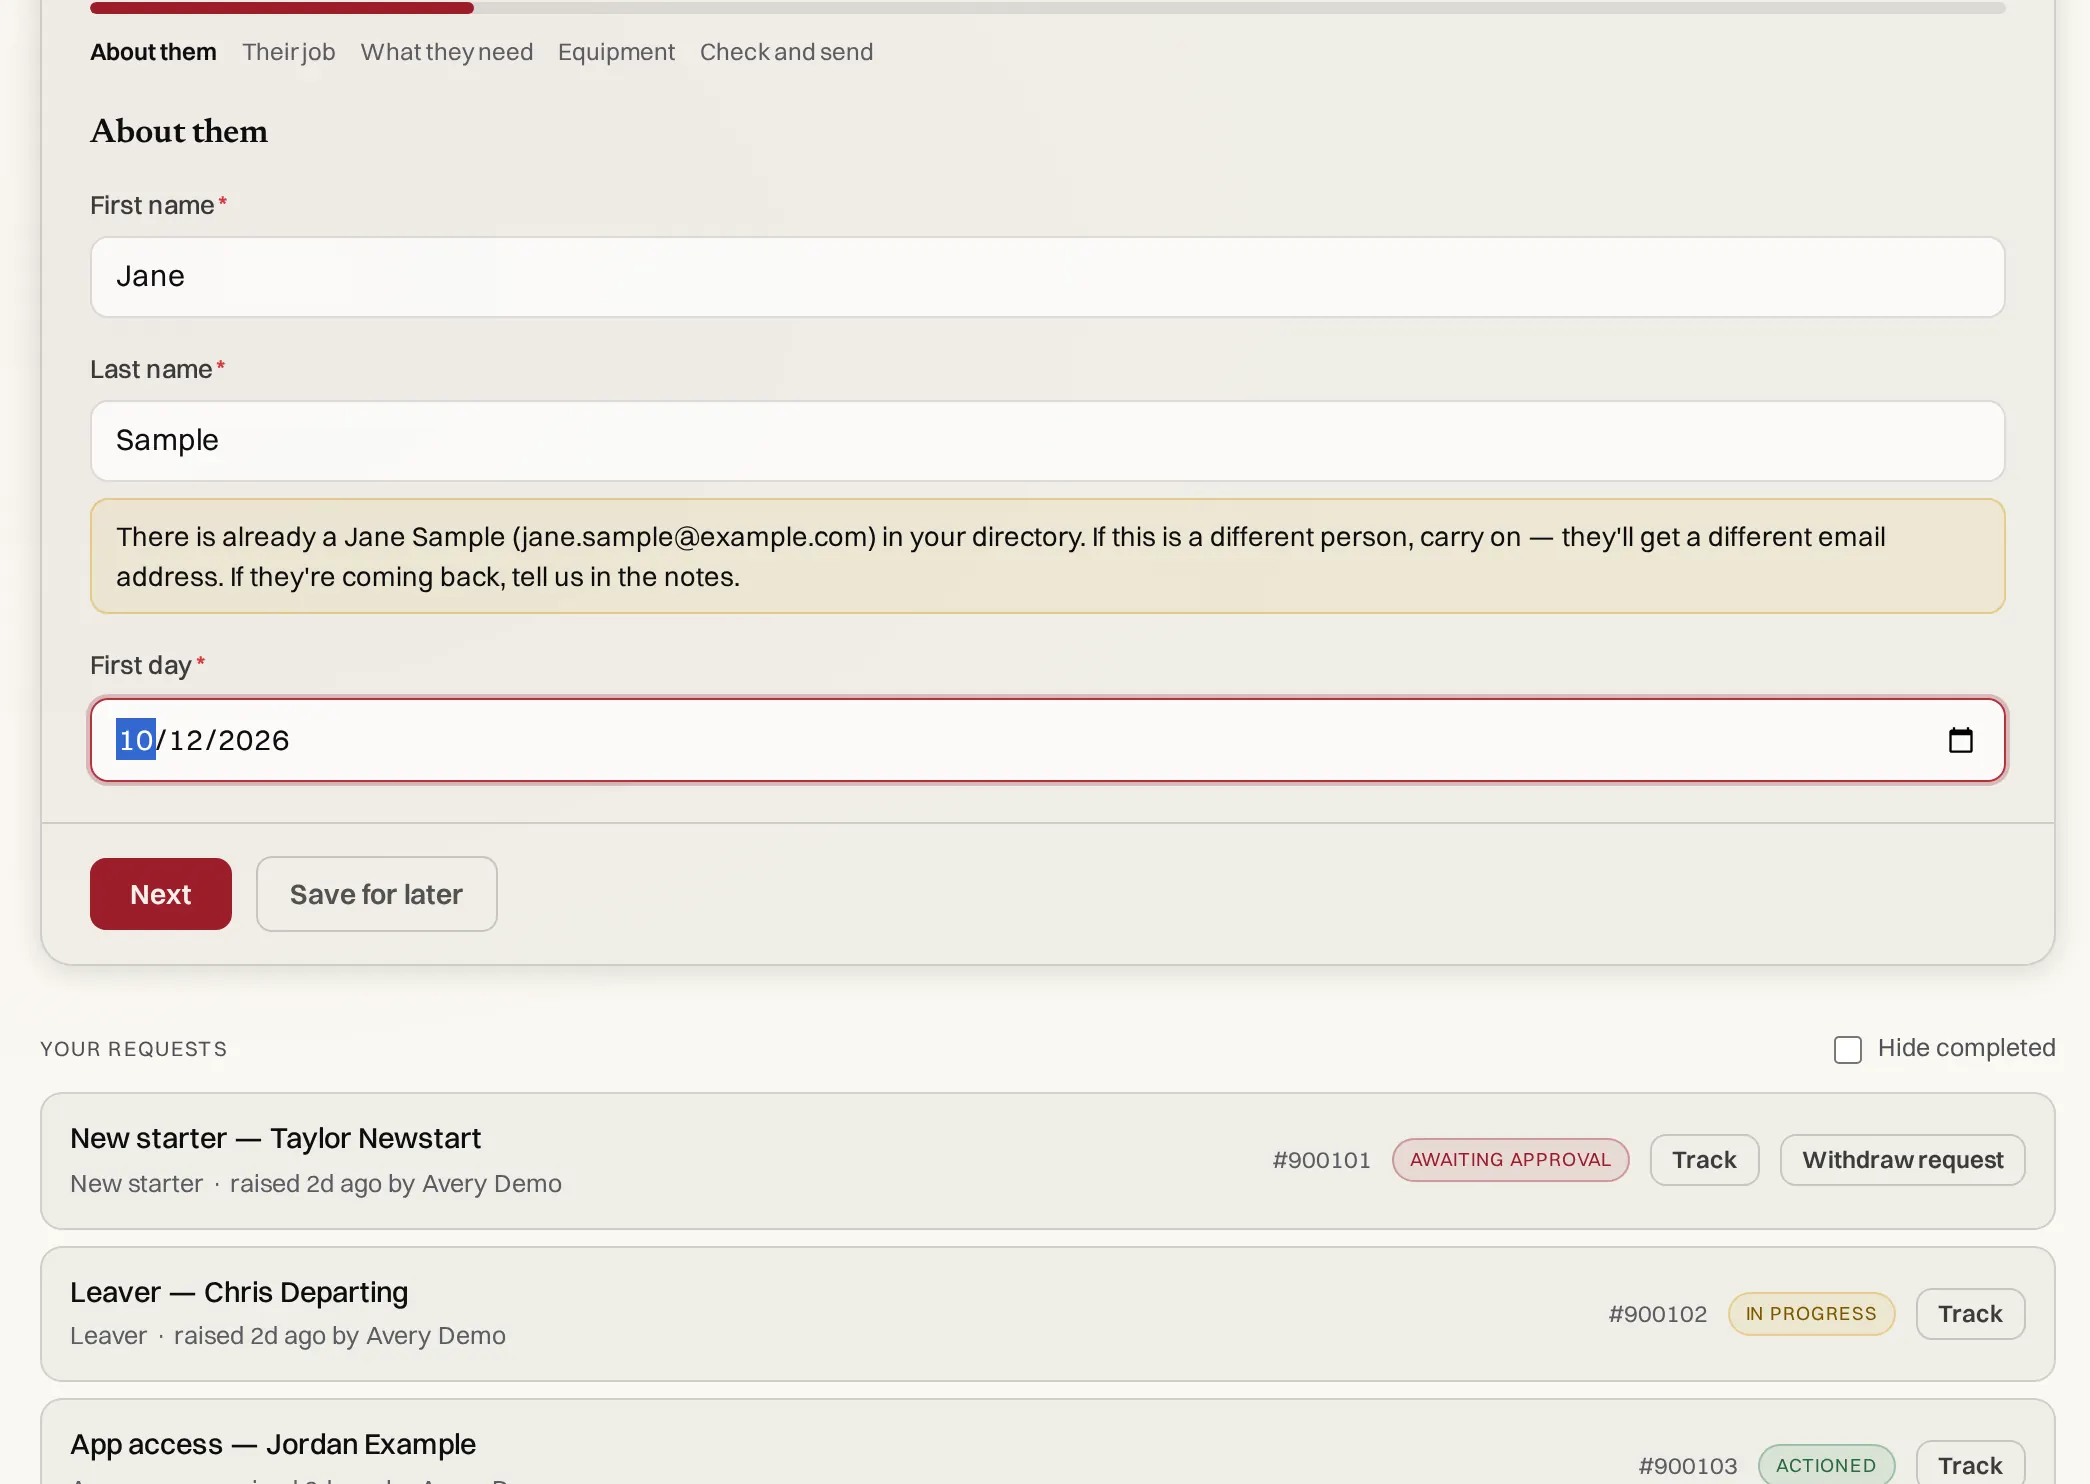
Task: Go to the Their job step
Action: coord(288,52)
